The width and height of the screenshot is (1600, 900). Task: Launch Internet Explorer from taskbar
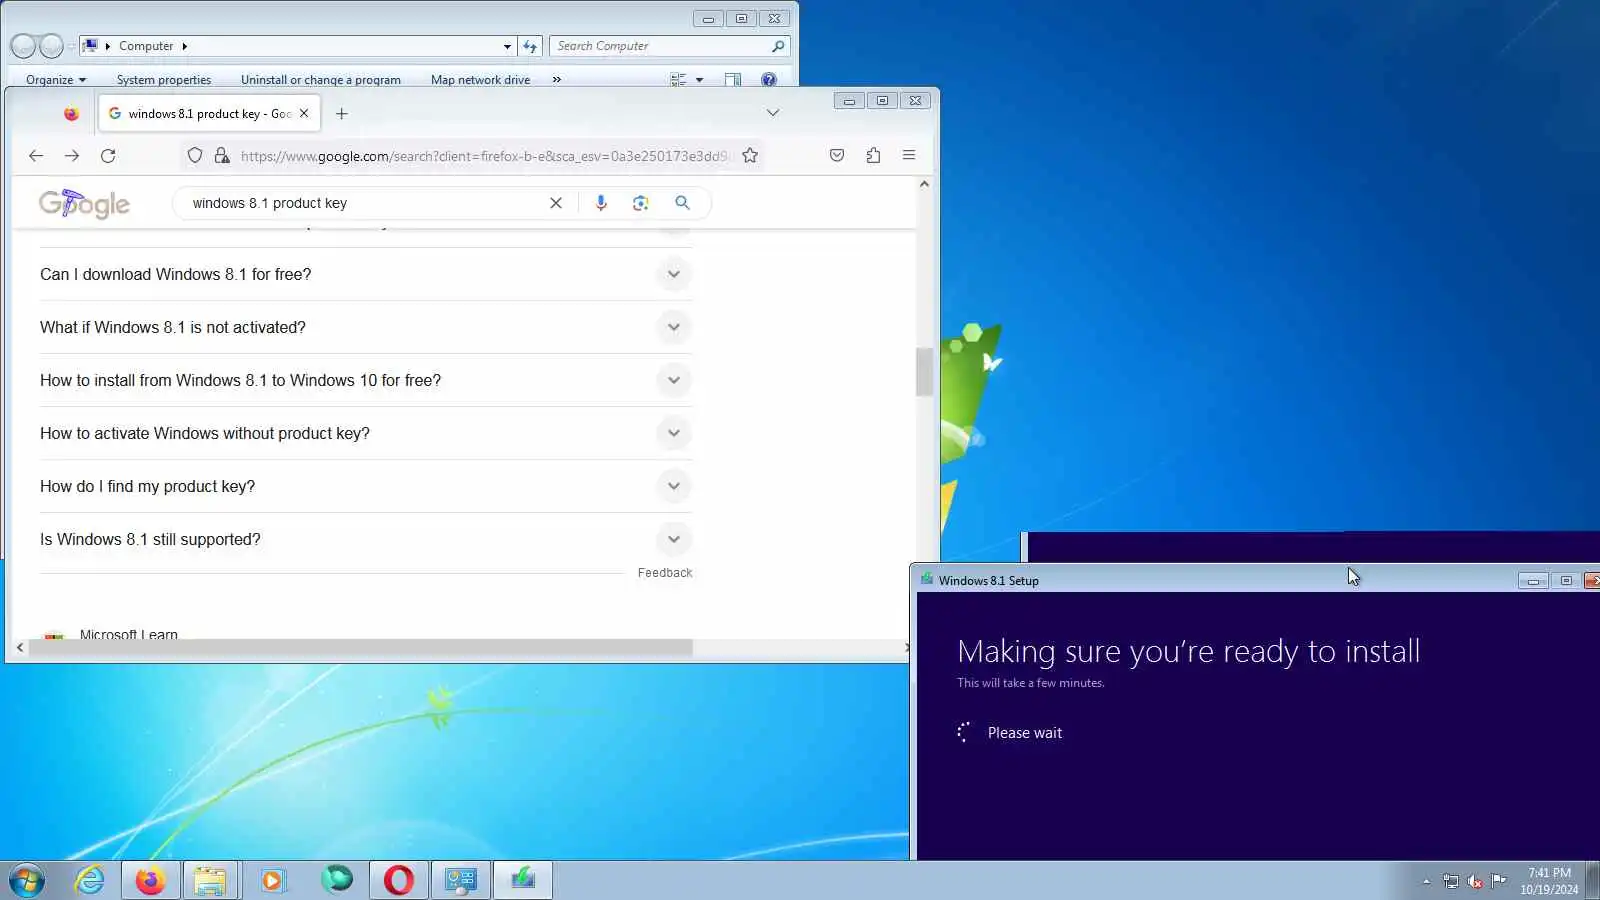(x=90, y=880)
